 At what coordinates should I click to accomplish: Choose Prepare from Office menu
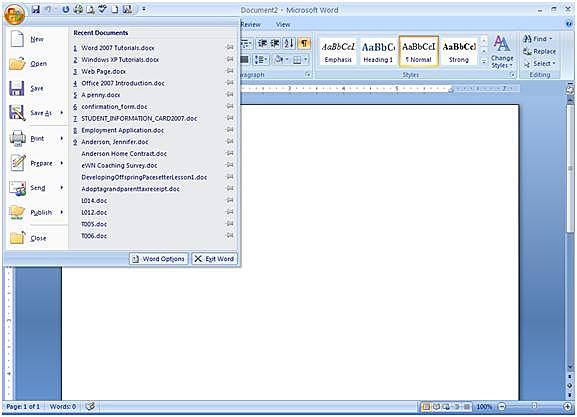[37, 163]
